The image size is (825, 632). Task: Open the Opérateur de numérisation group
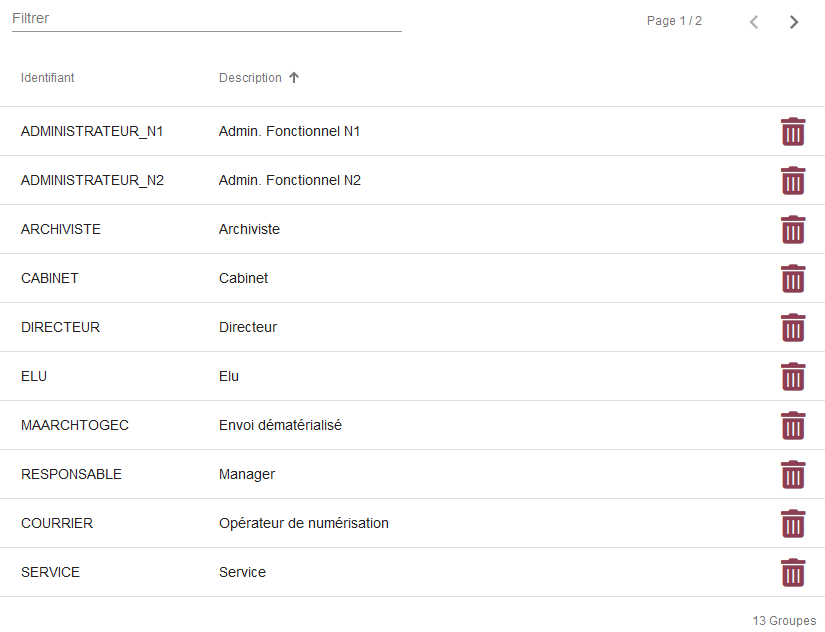click(305, 523)
